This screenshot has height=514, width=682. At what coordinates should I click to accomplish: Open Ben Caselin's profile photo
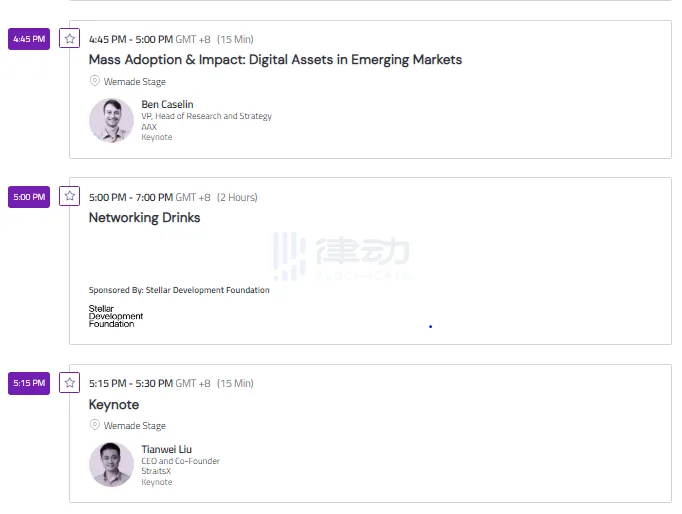[111, 120]
